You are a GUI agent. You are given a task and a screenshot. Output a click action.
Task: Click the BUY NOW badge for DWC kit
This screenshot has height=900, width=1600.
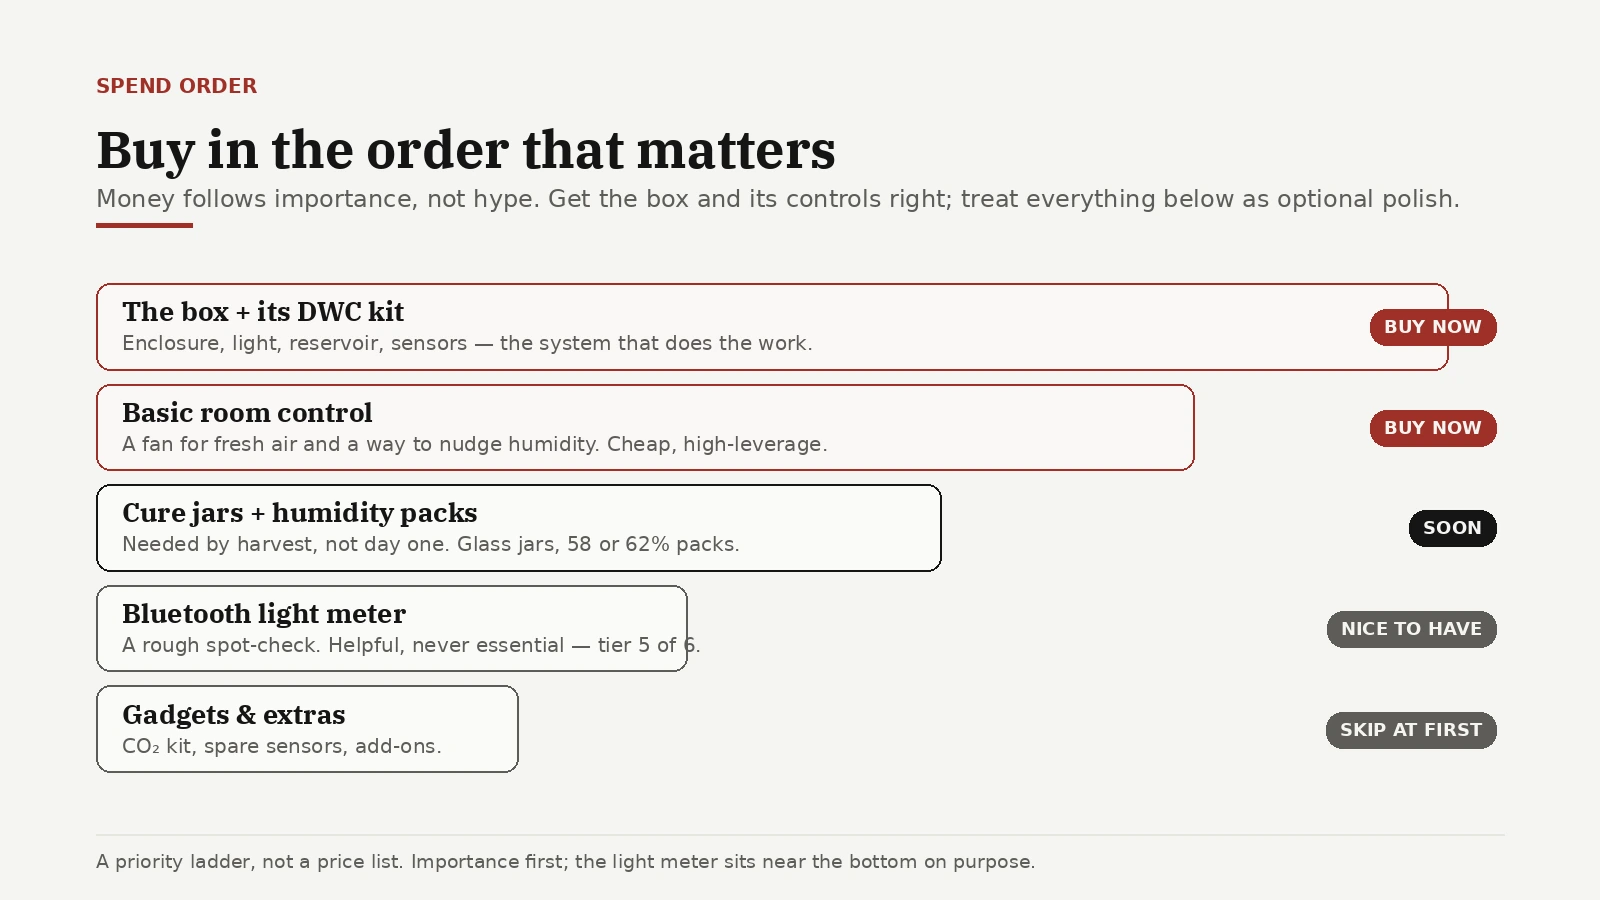[x=1433, y=327]
